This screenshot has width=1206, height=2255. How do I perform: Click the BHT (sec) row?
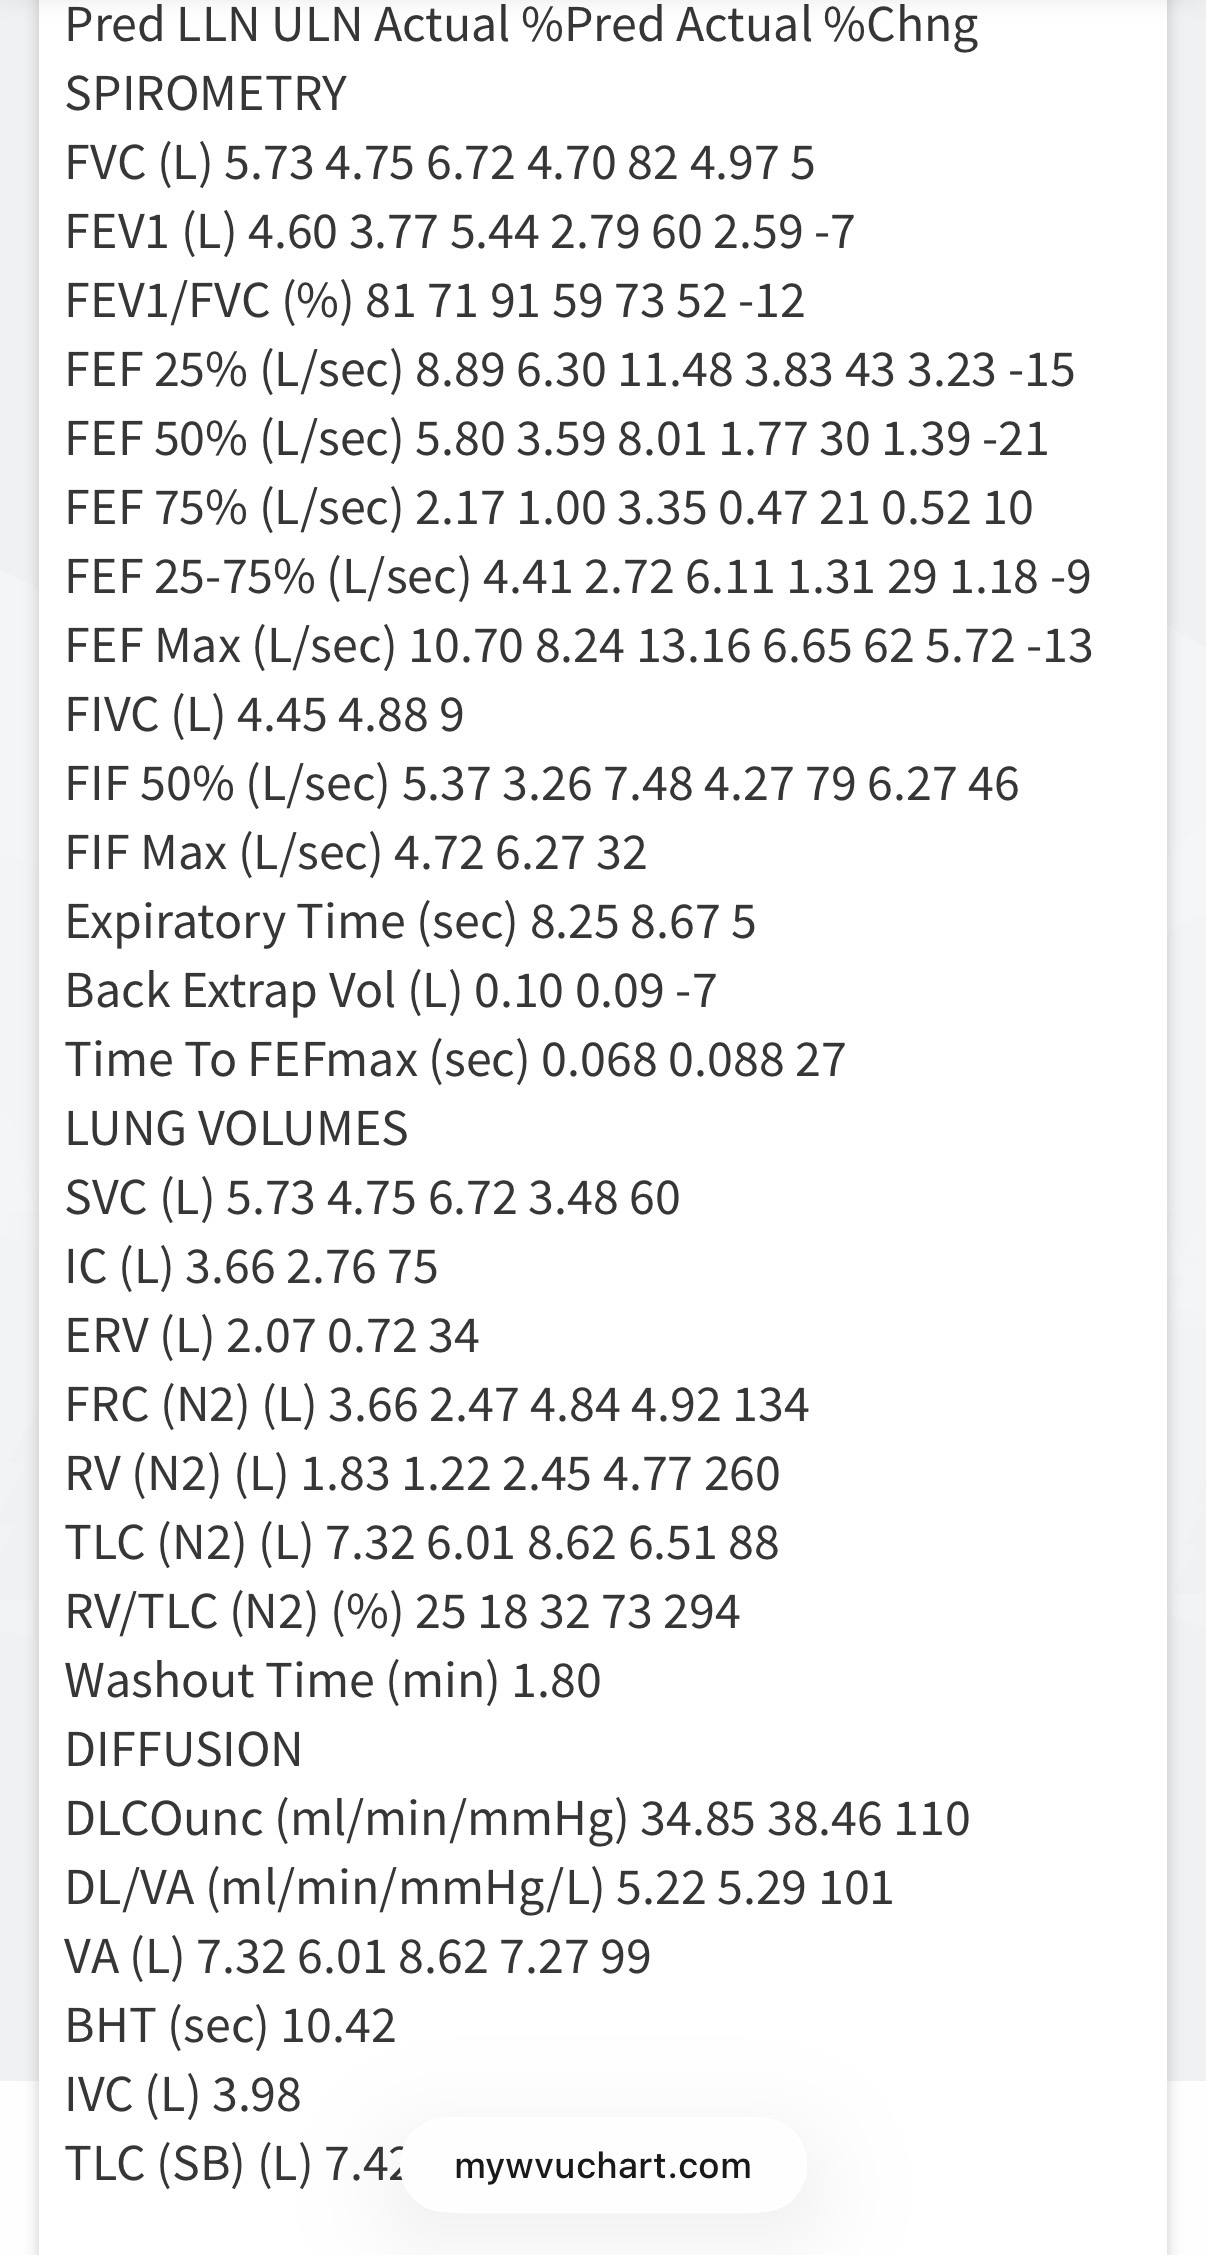tap(230, 2026)
